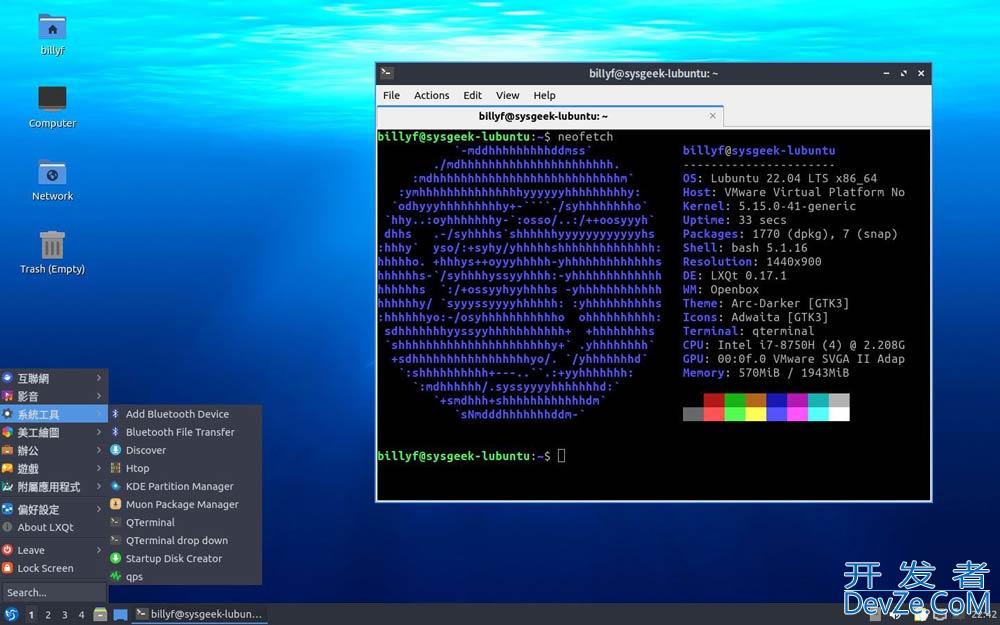
Task: Click the QTerminal window title bar text
Action: 653,73
